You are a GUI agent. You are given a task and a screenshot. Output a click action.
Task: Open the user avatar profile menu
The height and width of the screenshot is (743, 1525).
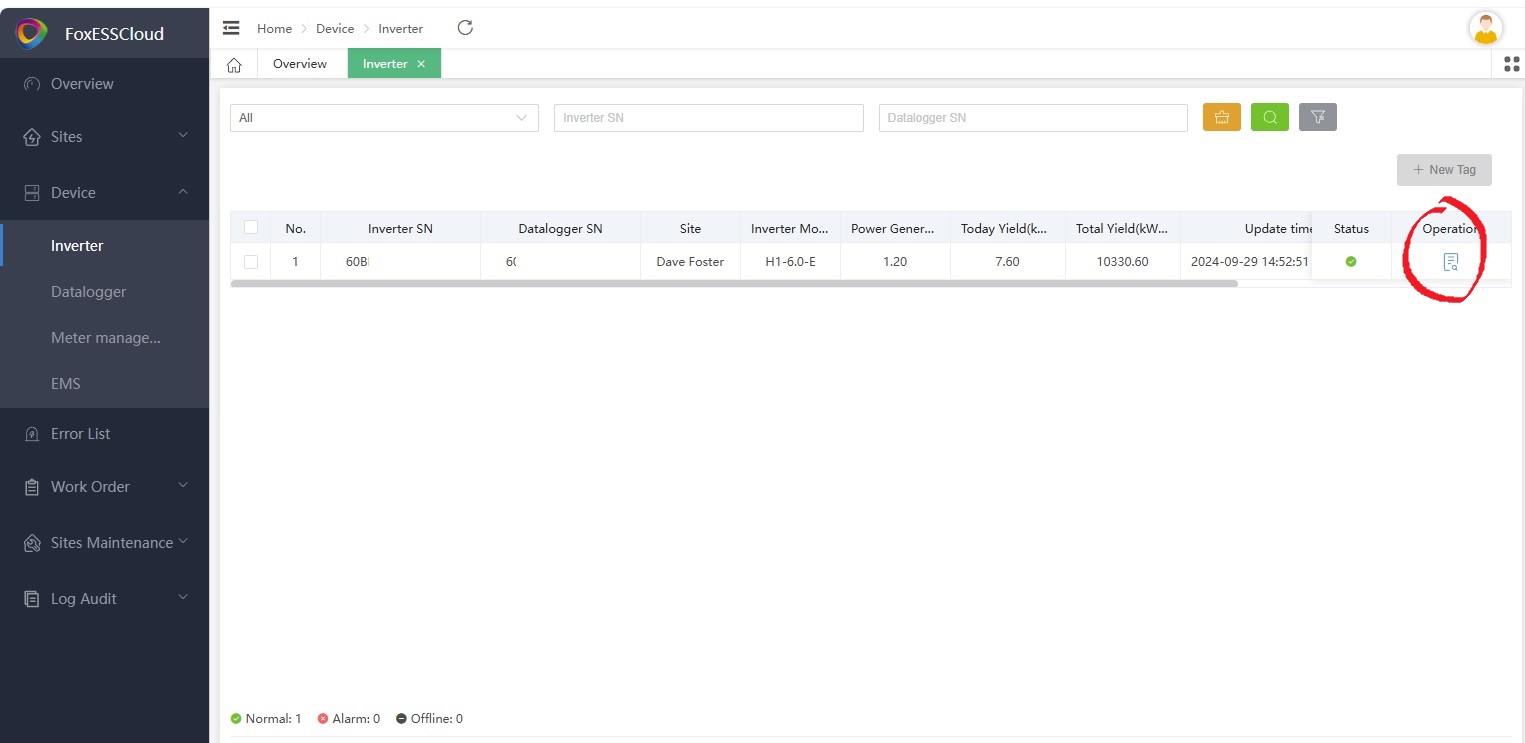(1485, 29)
